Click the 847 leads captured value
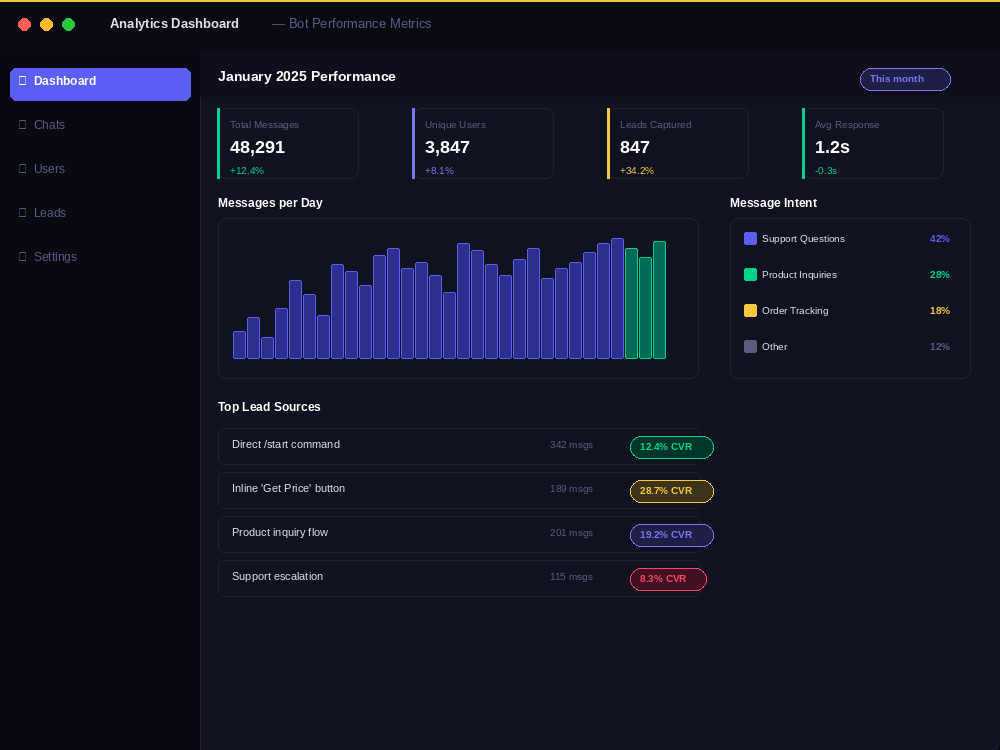This screenshot has height=750, width=1000. (x=635, y=147)
